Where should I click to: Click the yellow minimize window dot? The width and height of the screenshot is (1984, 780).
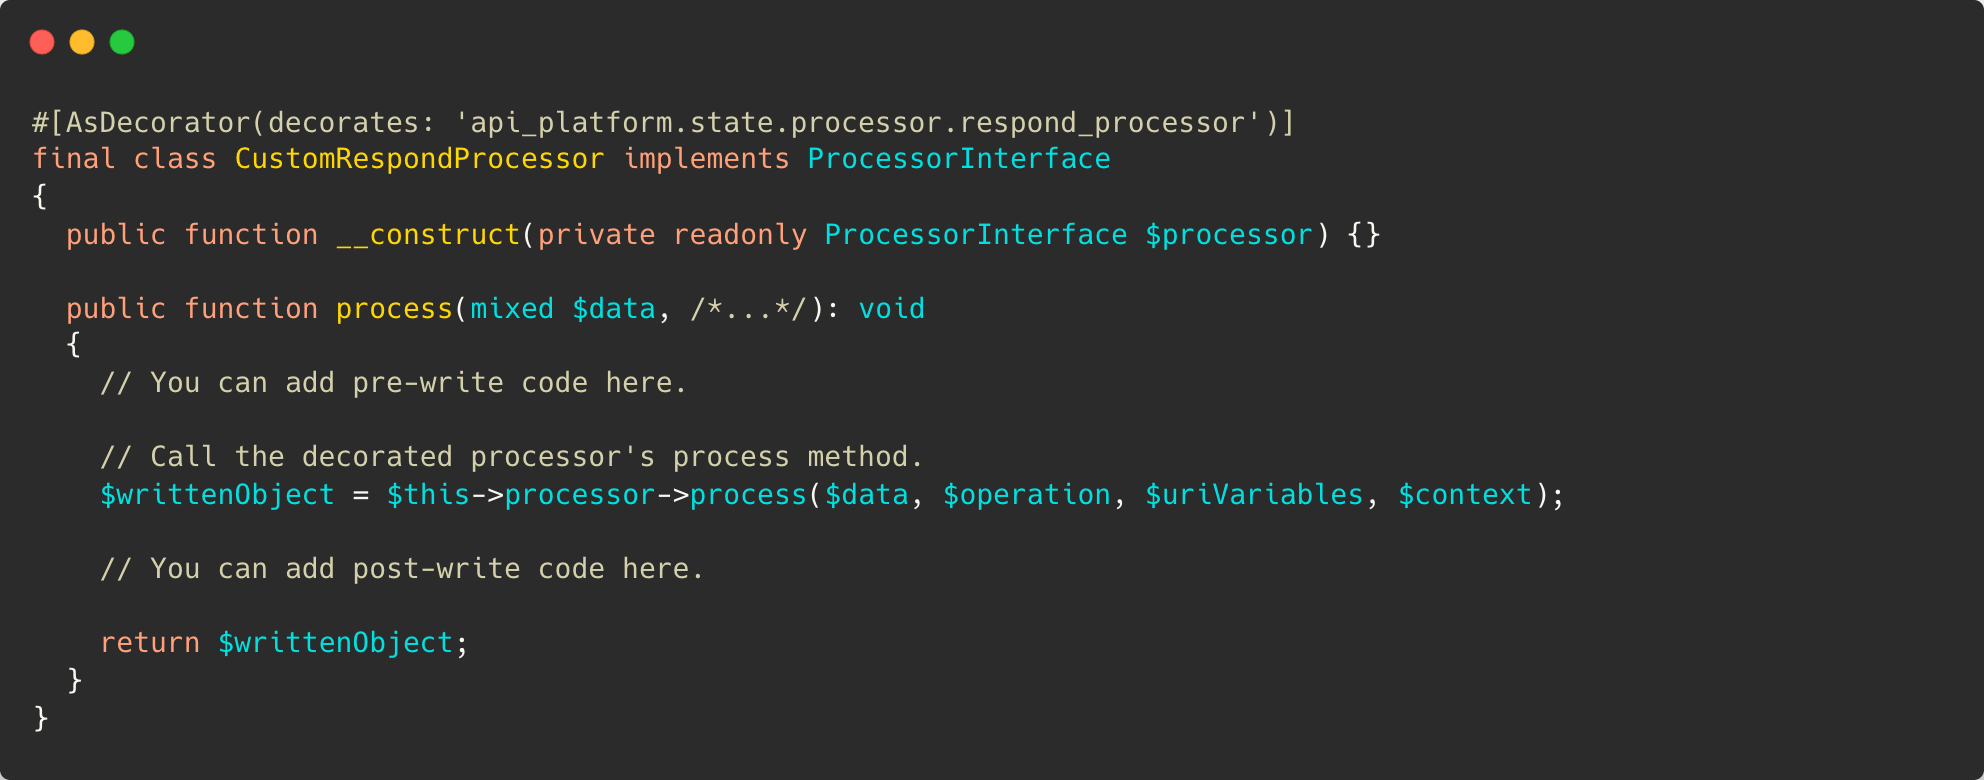[82, 42]
